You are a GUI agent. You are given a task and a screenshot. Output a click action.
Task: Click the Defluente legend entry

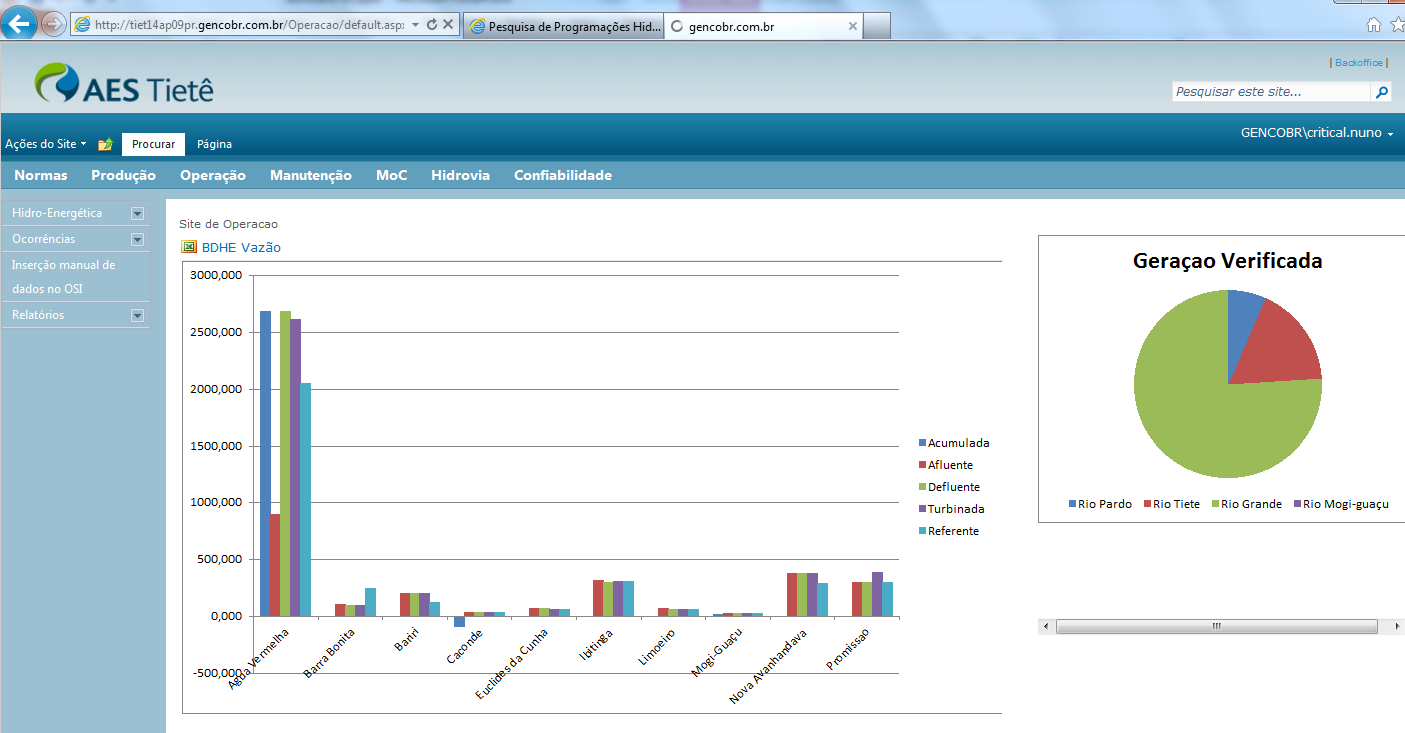950,487
